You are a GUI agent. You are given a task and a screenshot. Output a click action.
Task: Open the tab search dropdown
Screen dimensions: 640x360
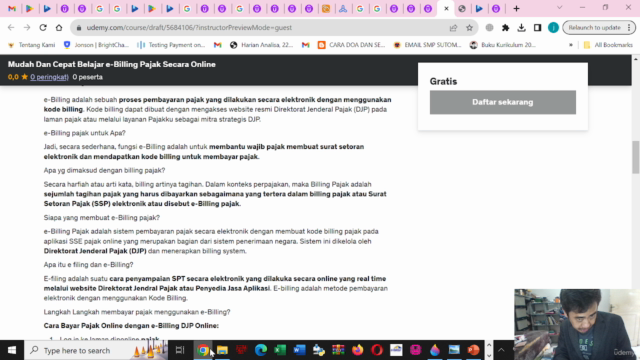(560, 8)
